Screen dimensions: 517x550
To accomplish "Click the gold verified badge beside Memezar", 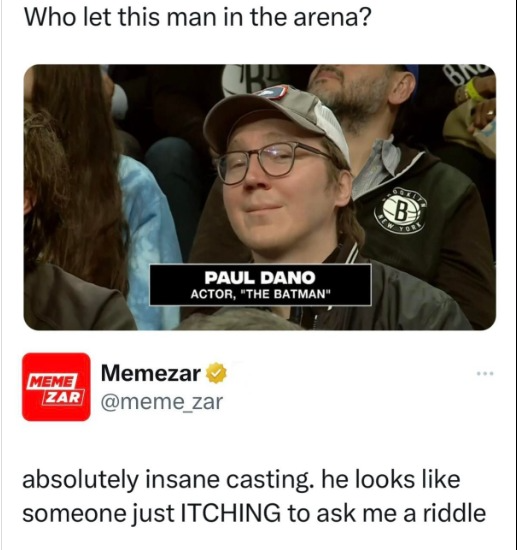I will 216,374.
